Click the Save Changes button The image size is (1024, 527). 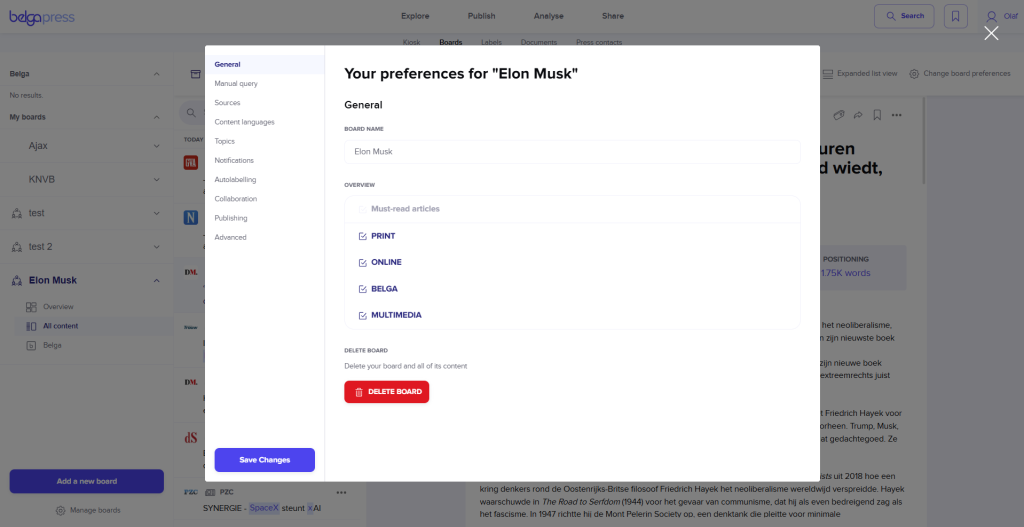click(265, 460)
